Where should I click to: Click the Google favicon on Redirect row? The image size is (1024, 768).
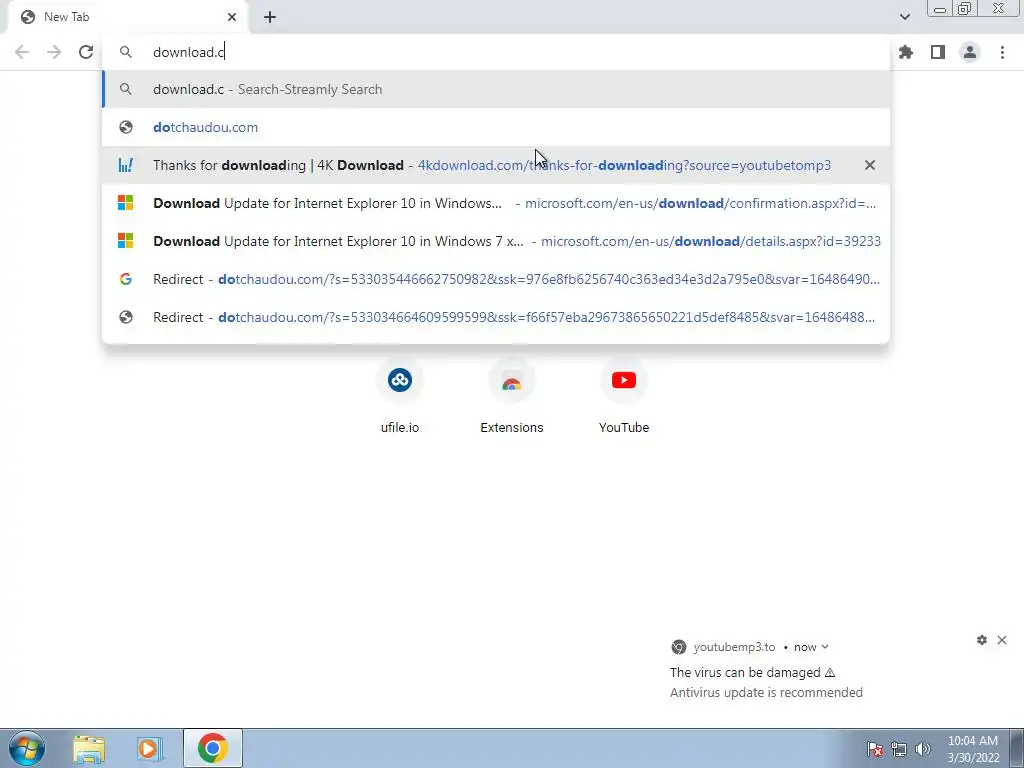(x=125, y=279)
